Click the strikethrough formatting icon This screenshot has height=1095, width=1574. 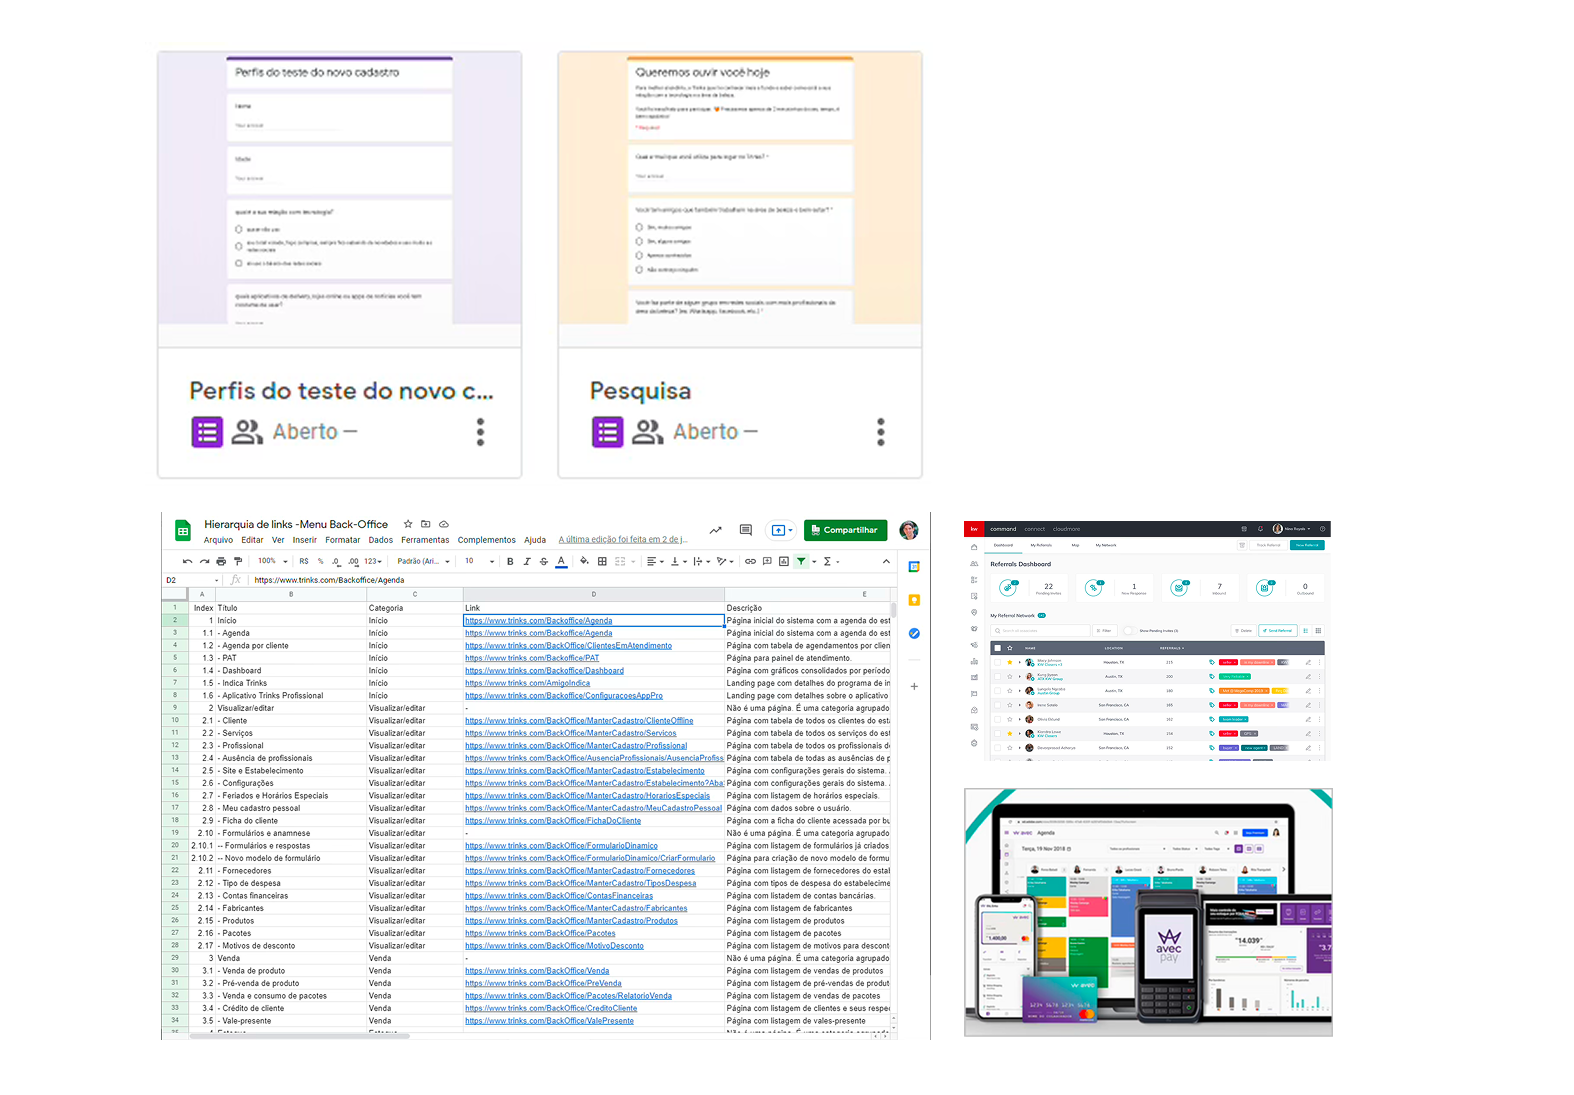tap(544, 562)
